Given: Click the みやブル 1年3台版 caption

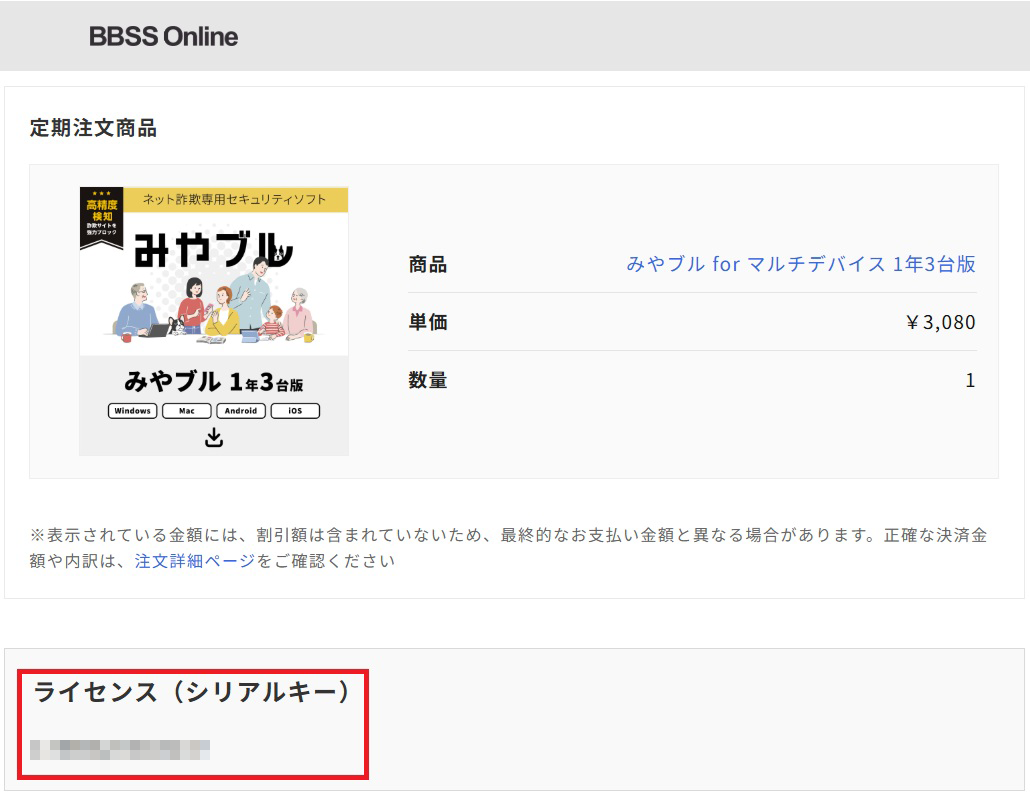Looking at the screenshot, I should click(214, 382).
